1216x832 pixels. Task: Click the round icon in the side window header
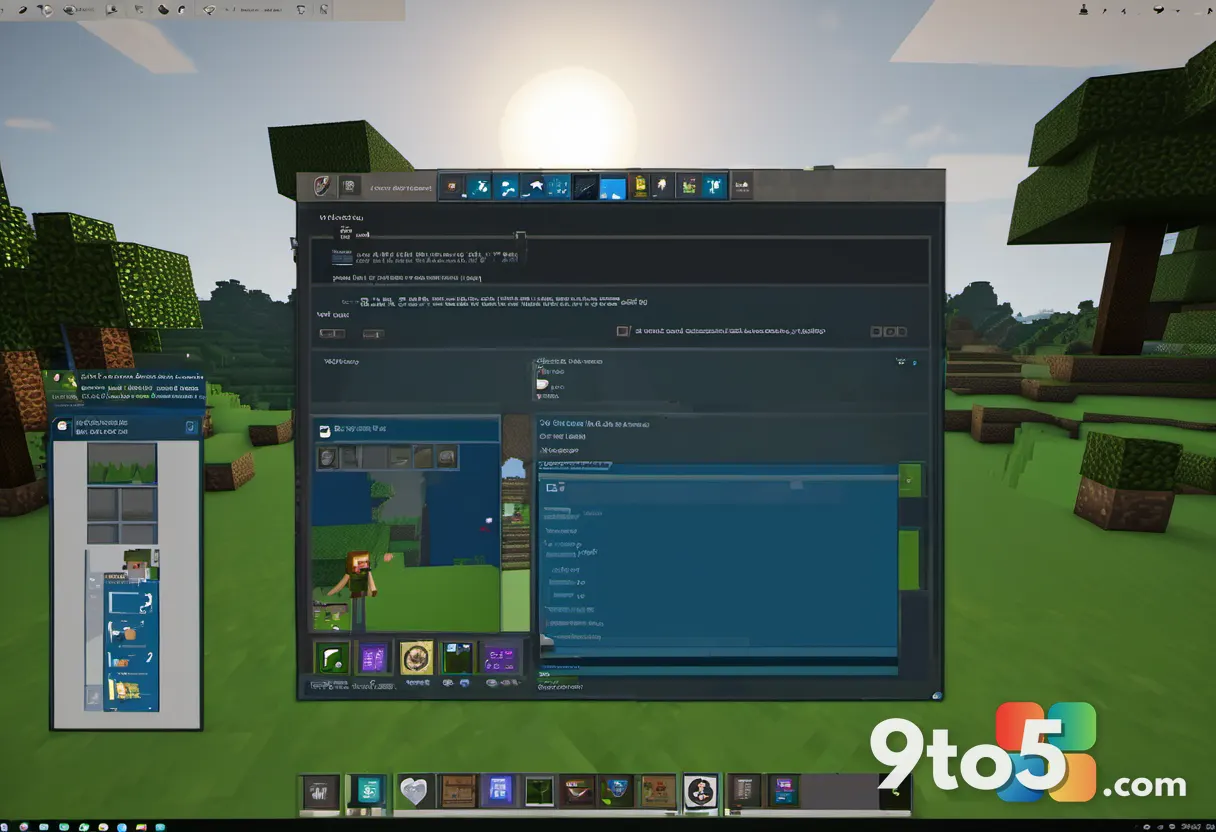63,427
